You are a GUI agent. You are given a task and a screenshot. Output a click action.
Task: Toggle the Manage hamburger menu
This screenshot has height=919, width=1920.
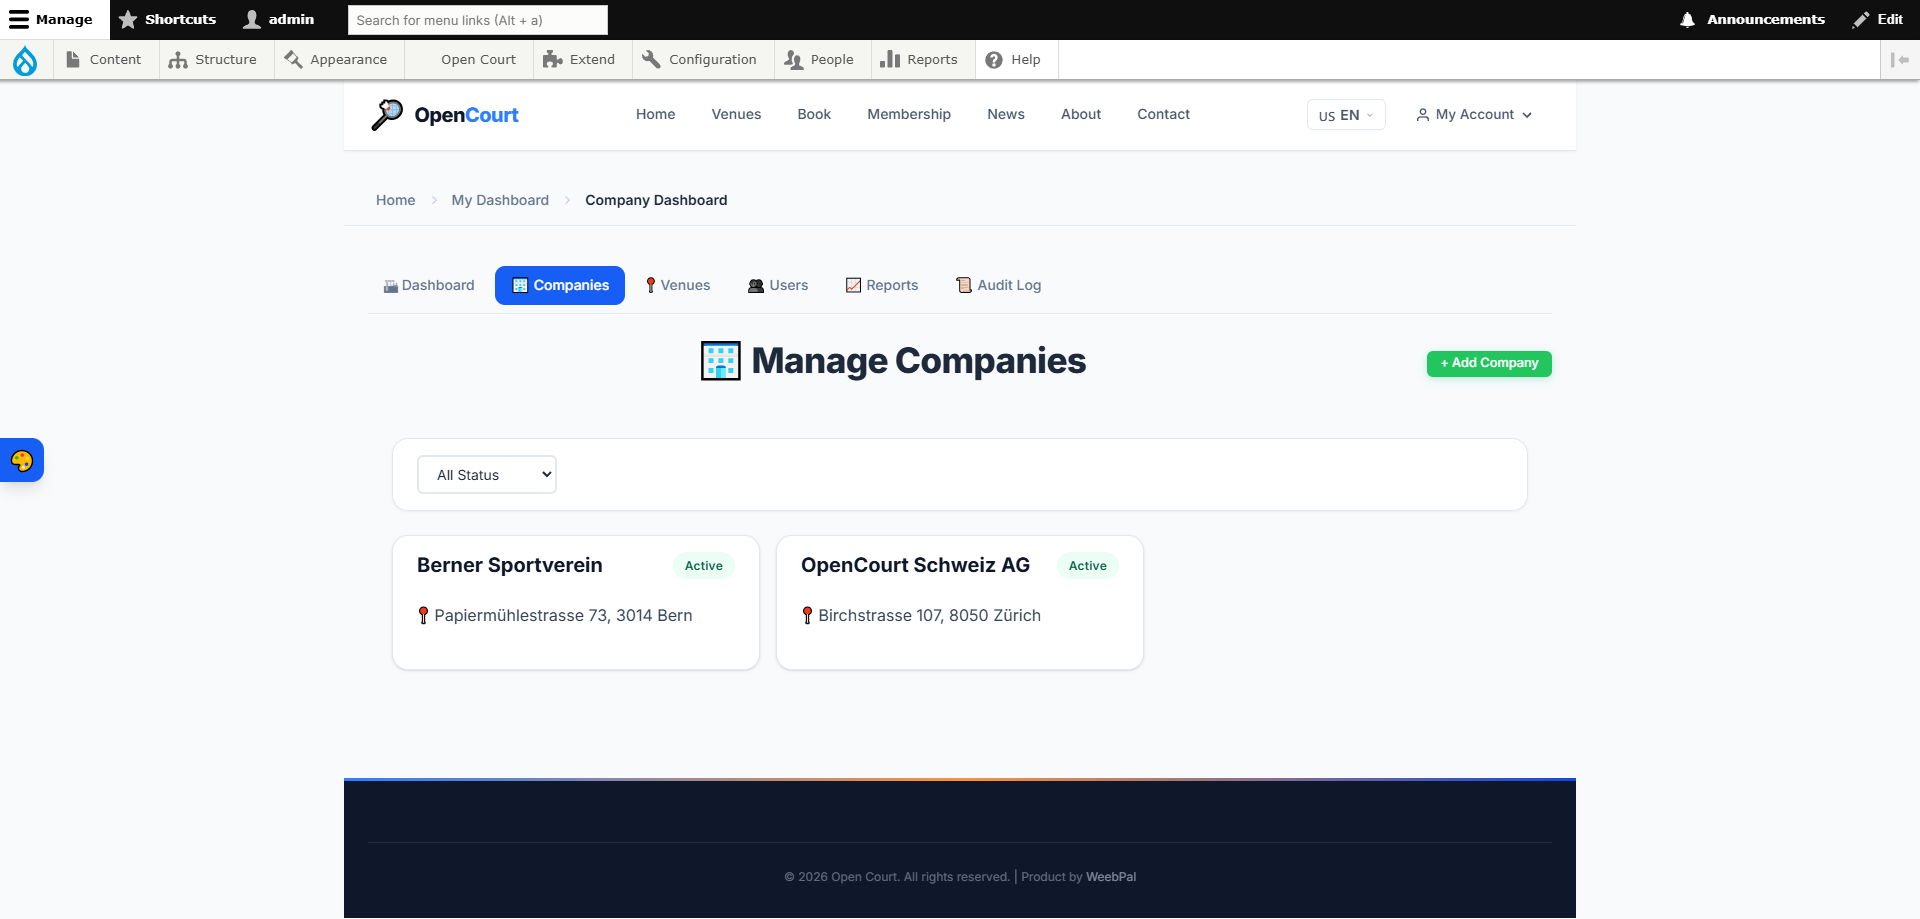tap(20, 20)
